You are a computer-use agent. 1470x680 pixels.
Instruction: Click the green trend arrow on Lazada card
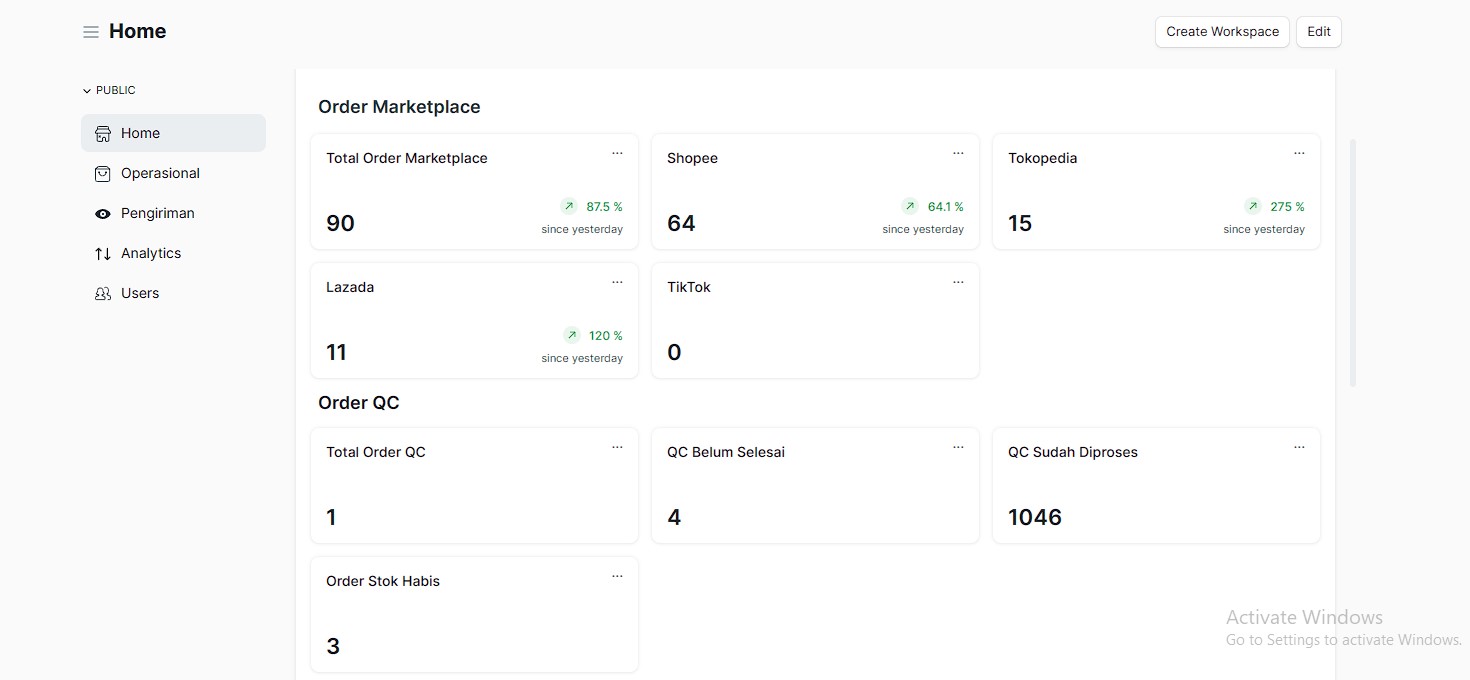pos(571,336)
